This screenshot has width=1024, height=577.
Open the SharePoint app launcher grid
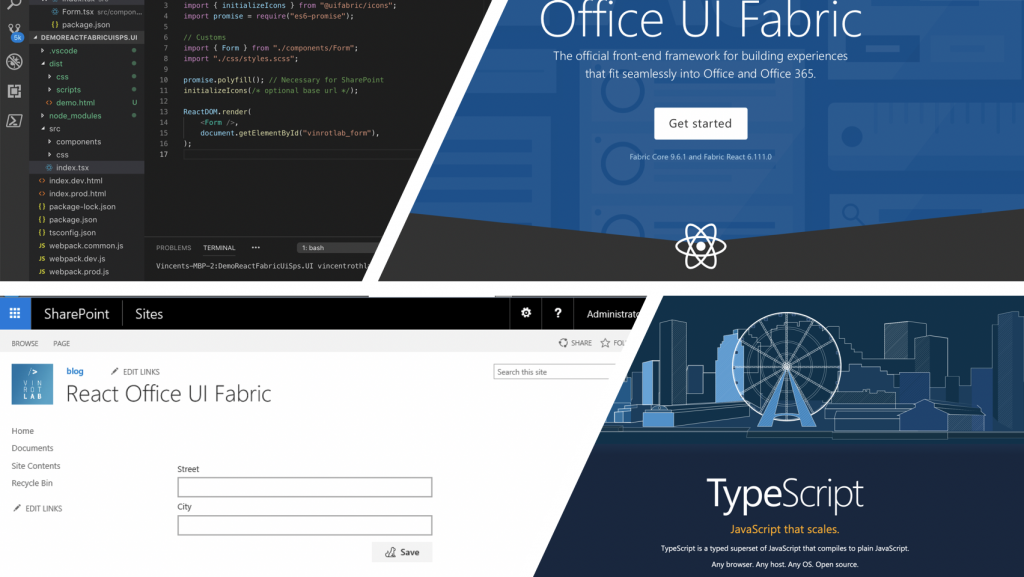pos(15,314)
